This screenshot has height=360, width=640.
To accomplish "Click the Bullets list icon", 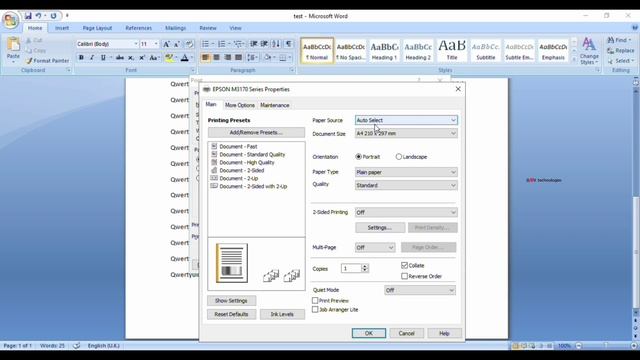I will coord(205,44).
